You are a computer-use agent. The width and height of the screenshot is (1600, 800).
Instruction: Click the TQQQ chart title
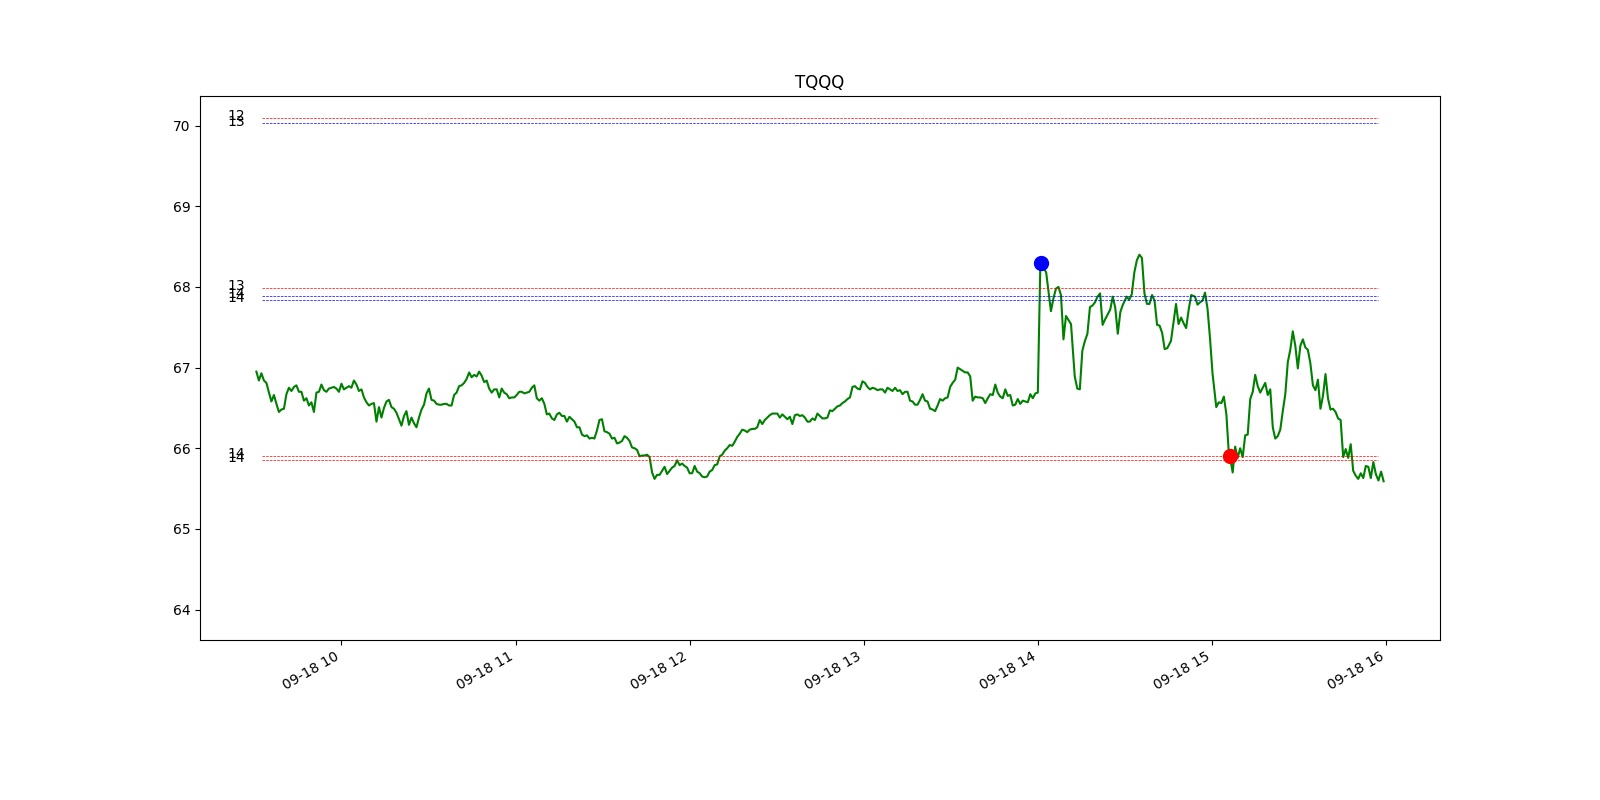pyautogui.click(x=819, y=82)
